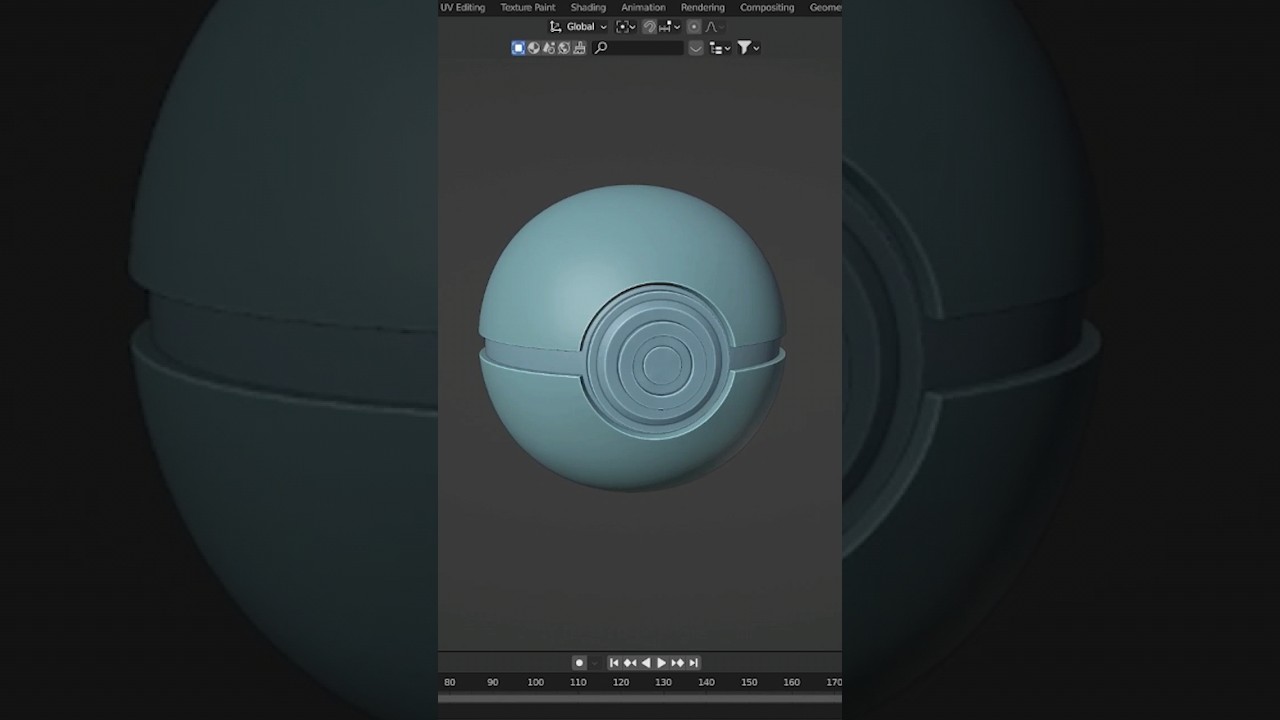Jump to the timeline start frame
This screenshot has height=720, width=1280.
click(x=614, y=663)
